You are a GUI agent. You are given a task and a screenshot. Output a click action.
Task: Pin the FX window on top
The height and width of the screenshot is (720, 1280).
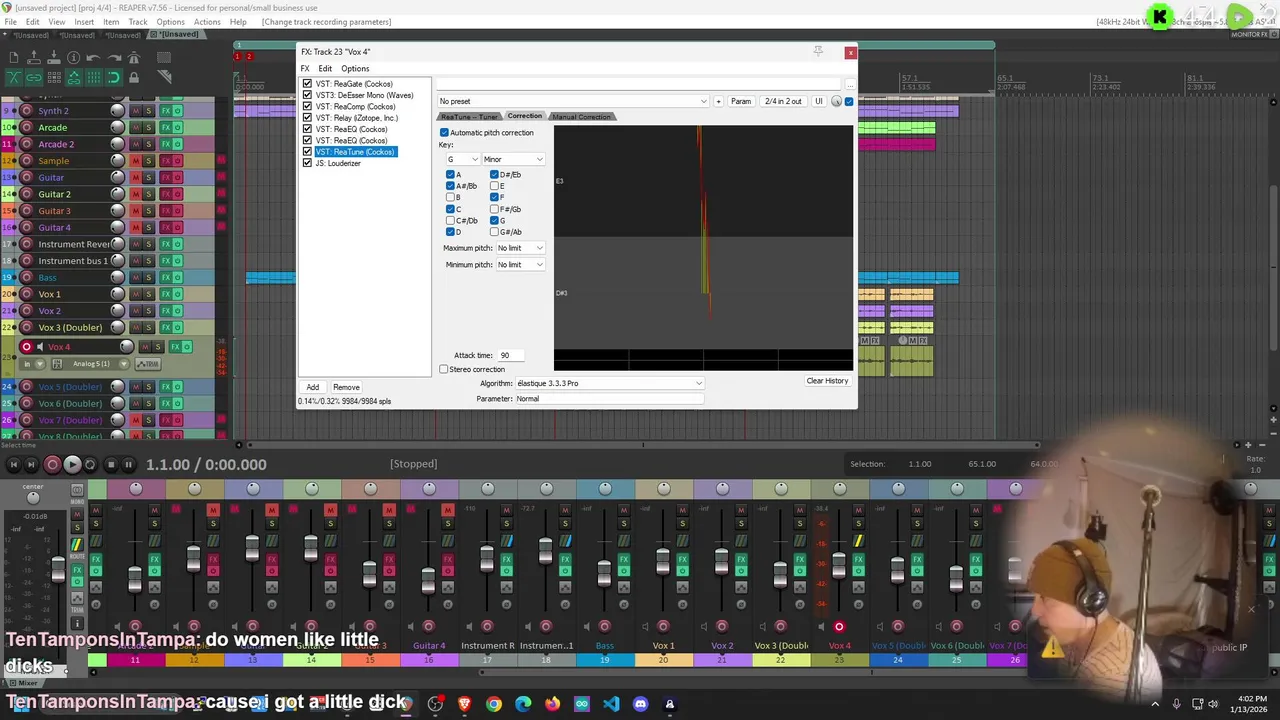tap(818, 51)
